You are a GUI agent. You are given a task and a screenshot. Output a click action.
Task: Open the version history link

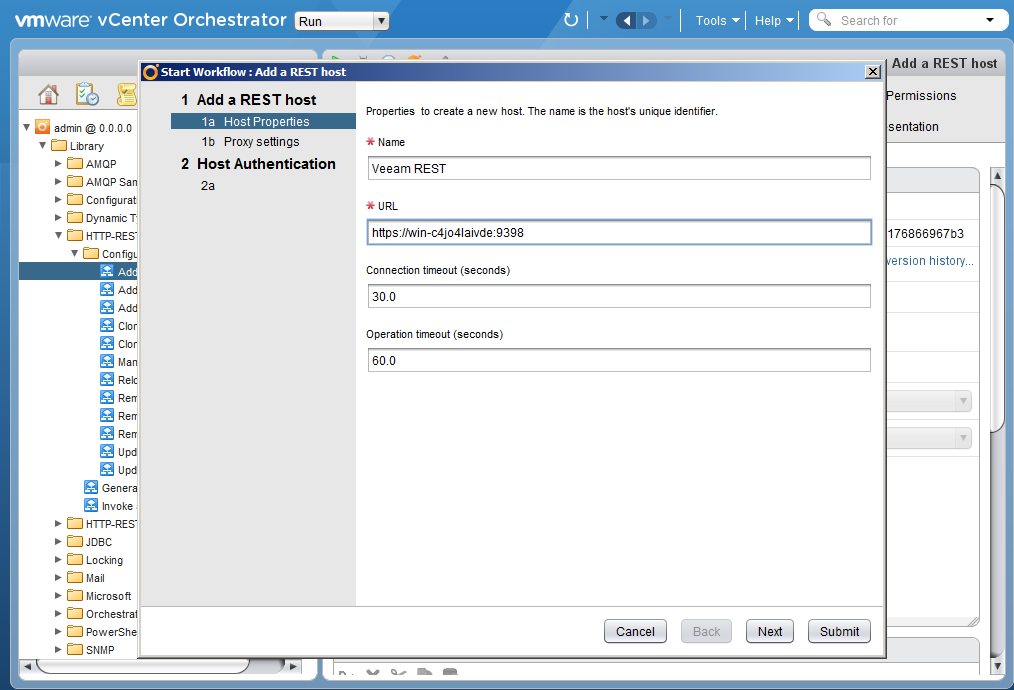click(930, 261)
